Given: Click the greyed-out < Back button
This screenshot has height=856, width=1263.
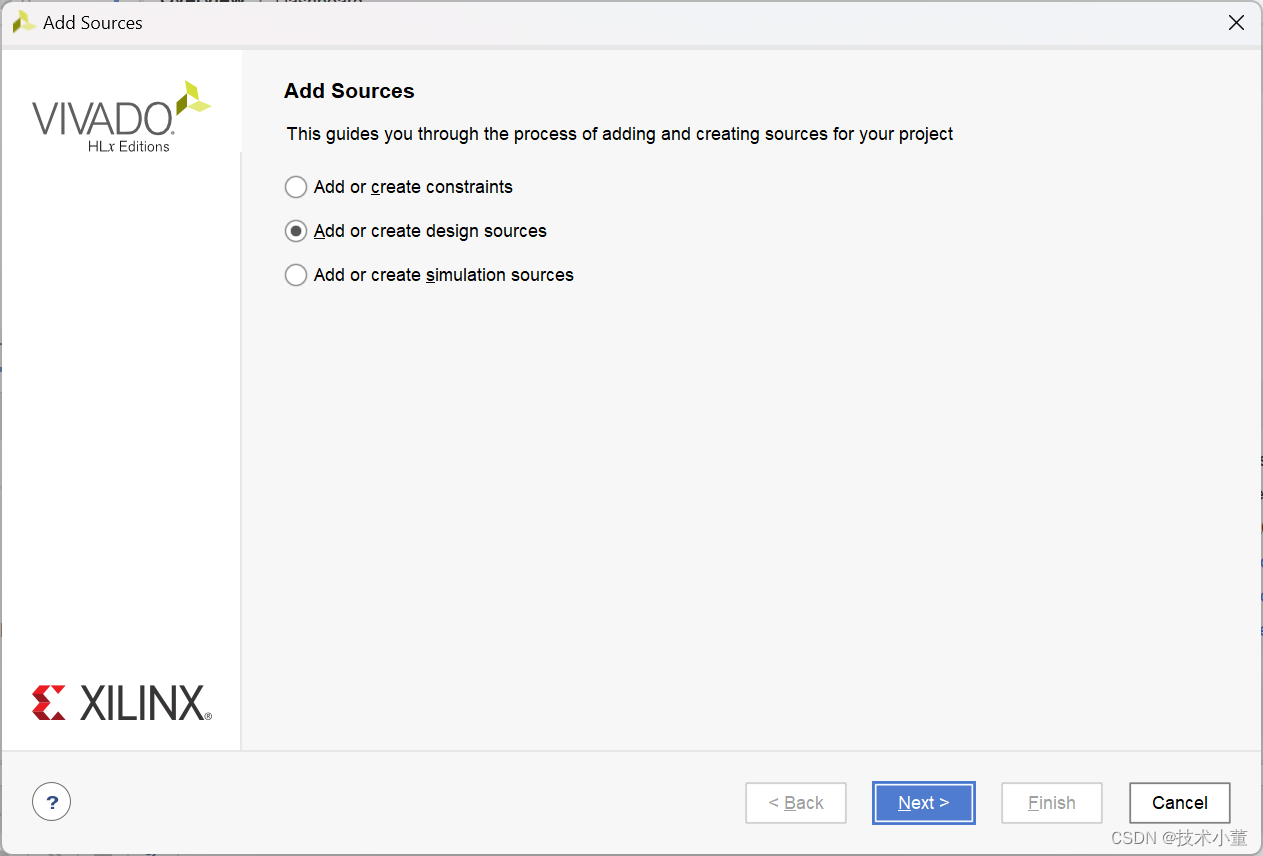Looking at the screenshot, I should click(796, 803).
